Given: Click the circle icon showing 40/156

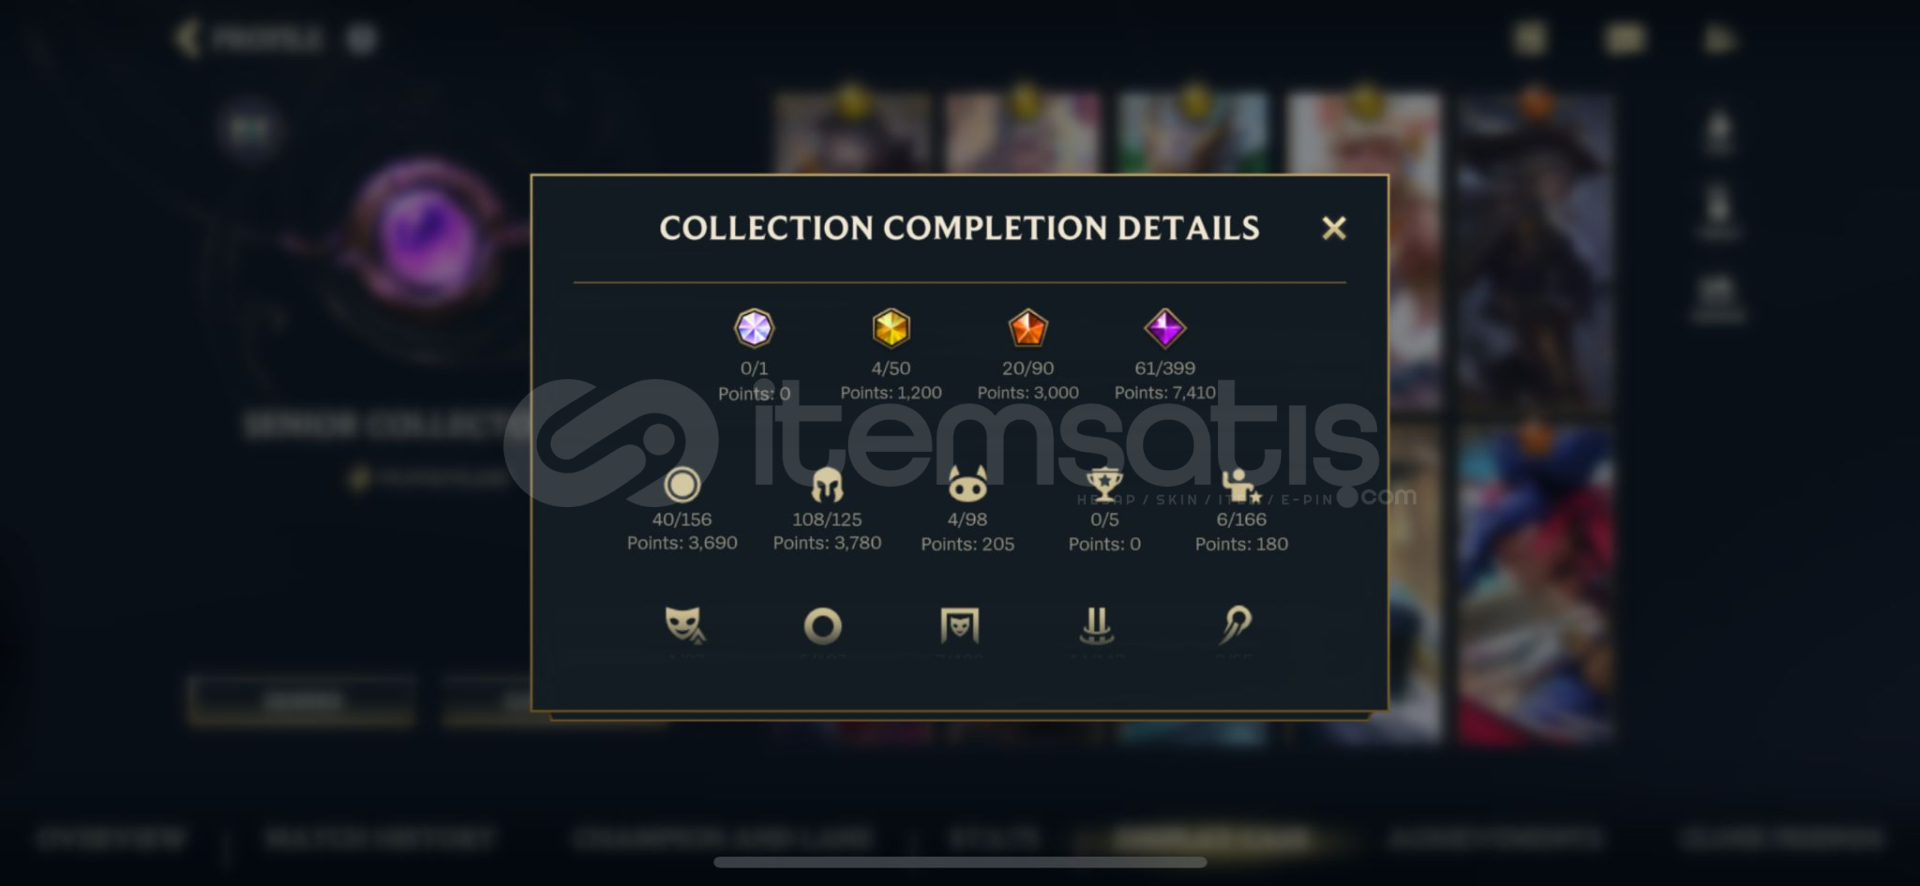Looking at the screenshot, I should tap(682, 485).
